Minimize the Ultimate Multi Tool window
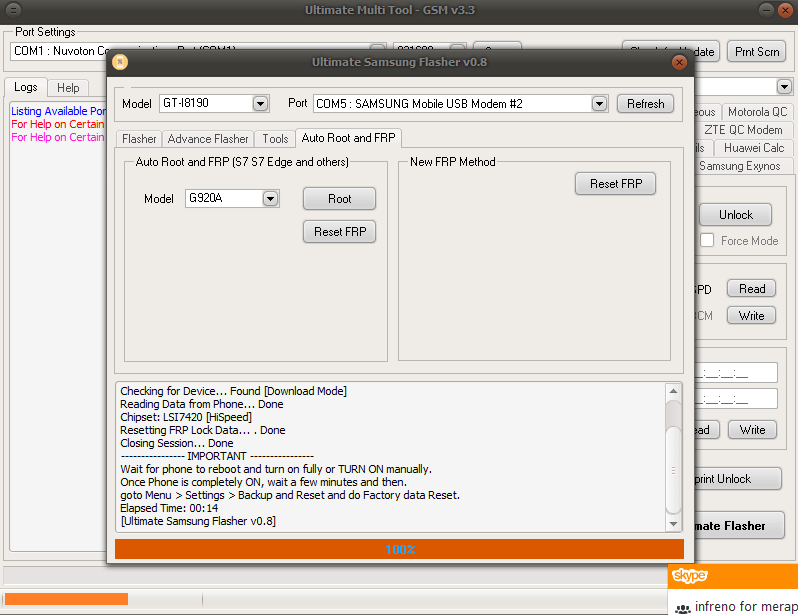The width and height of the screenshot is (798, 615). 766,10
